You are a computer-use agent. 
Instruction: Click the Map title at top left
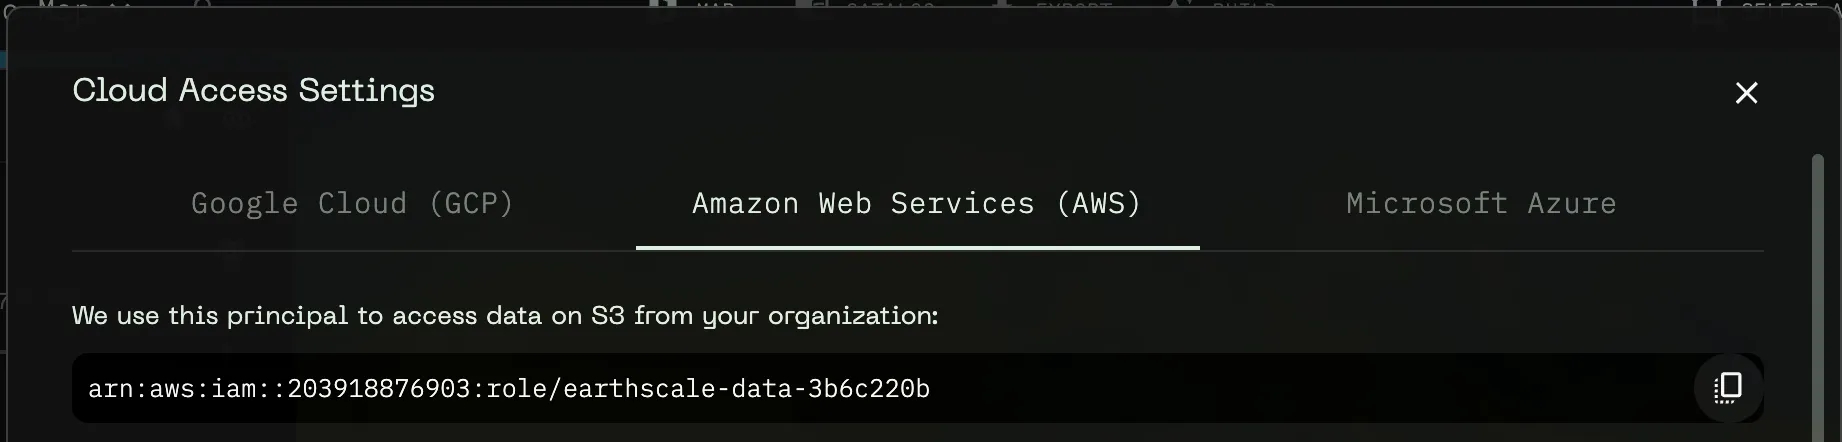point(65,5)
